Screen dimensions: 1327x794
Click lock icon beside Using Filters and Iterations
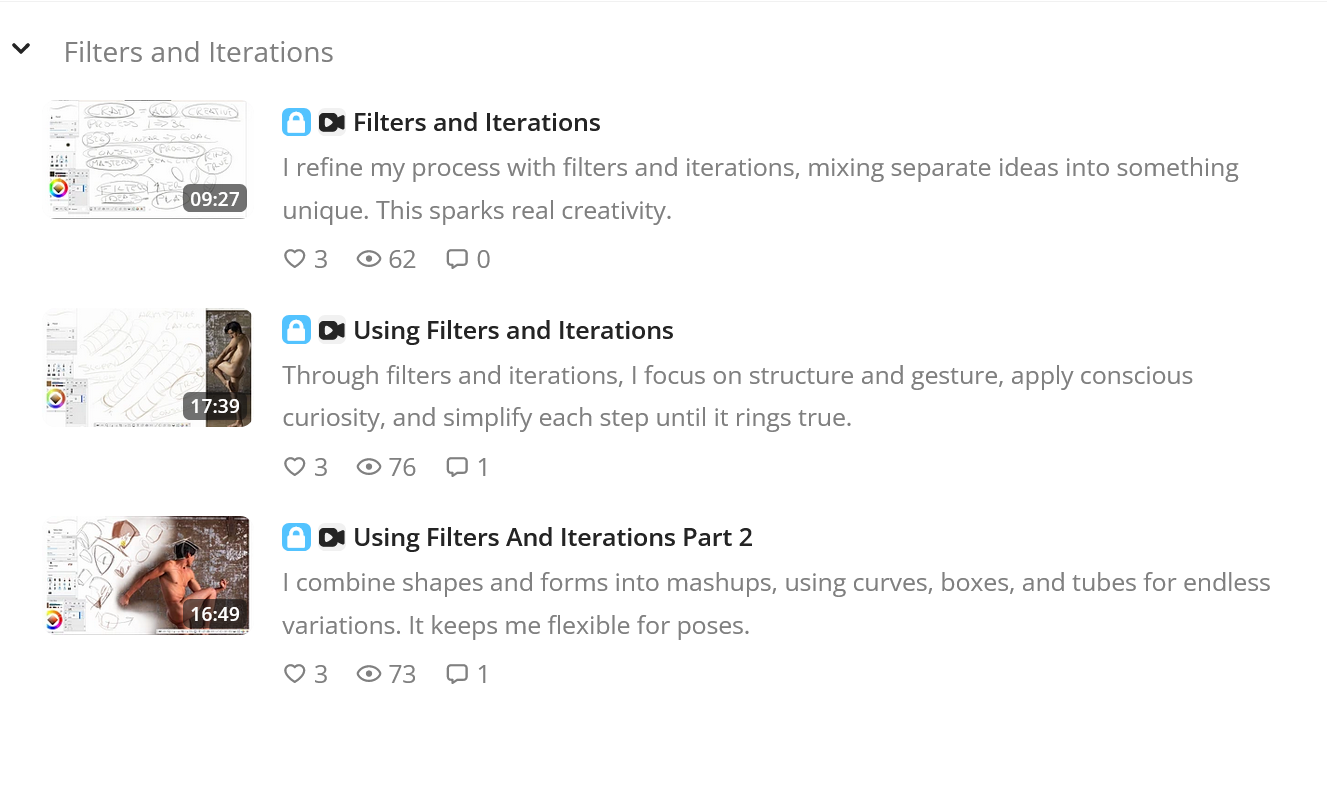click(x=296, y=330)
